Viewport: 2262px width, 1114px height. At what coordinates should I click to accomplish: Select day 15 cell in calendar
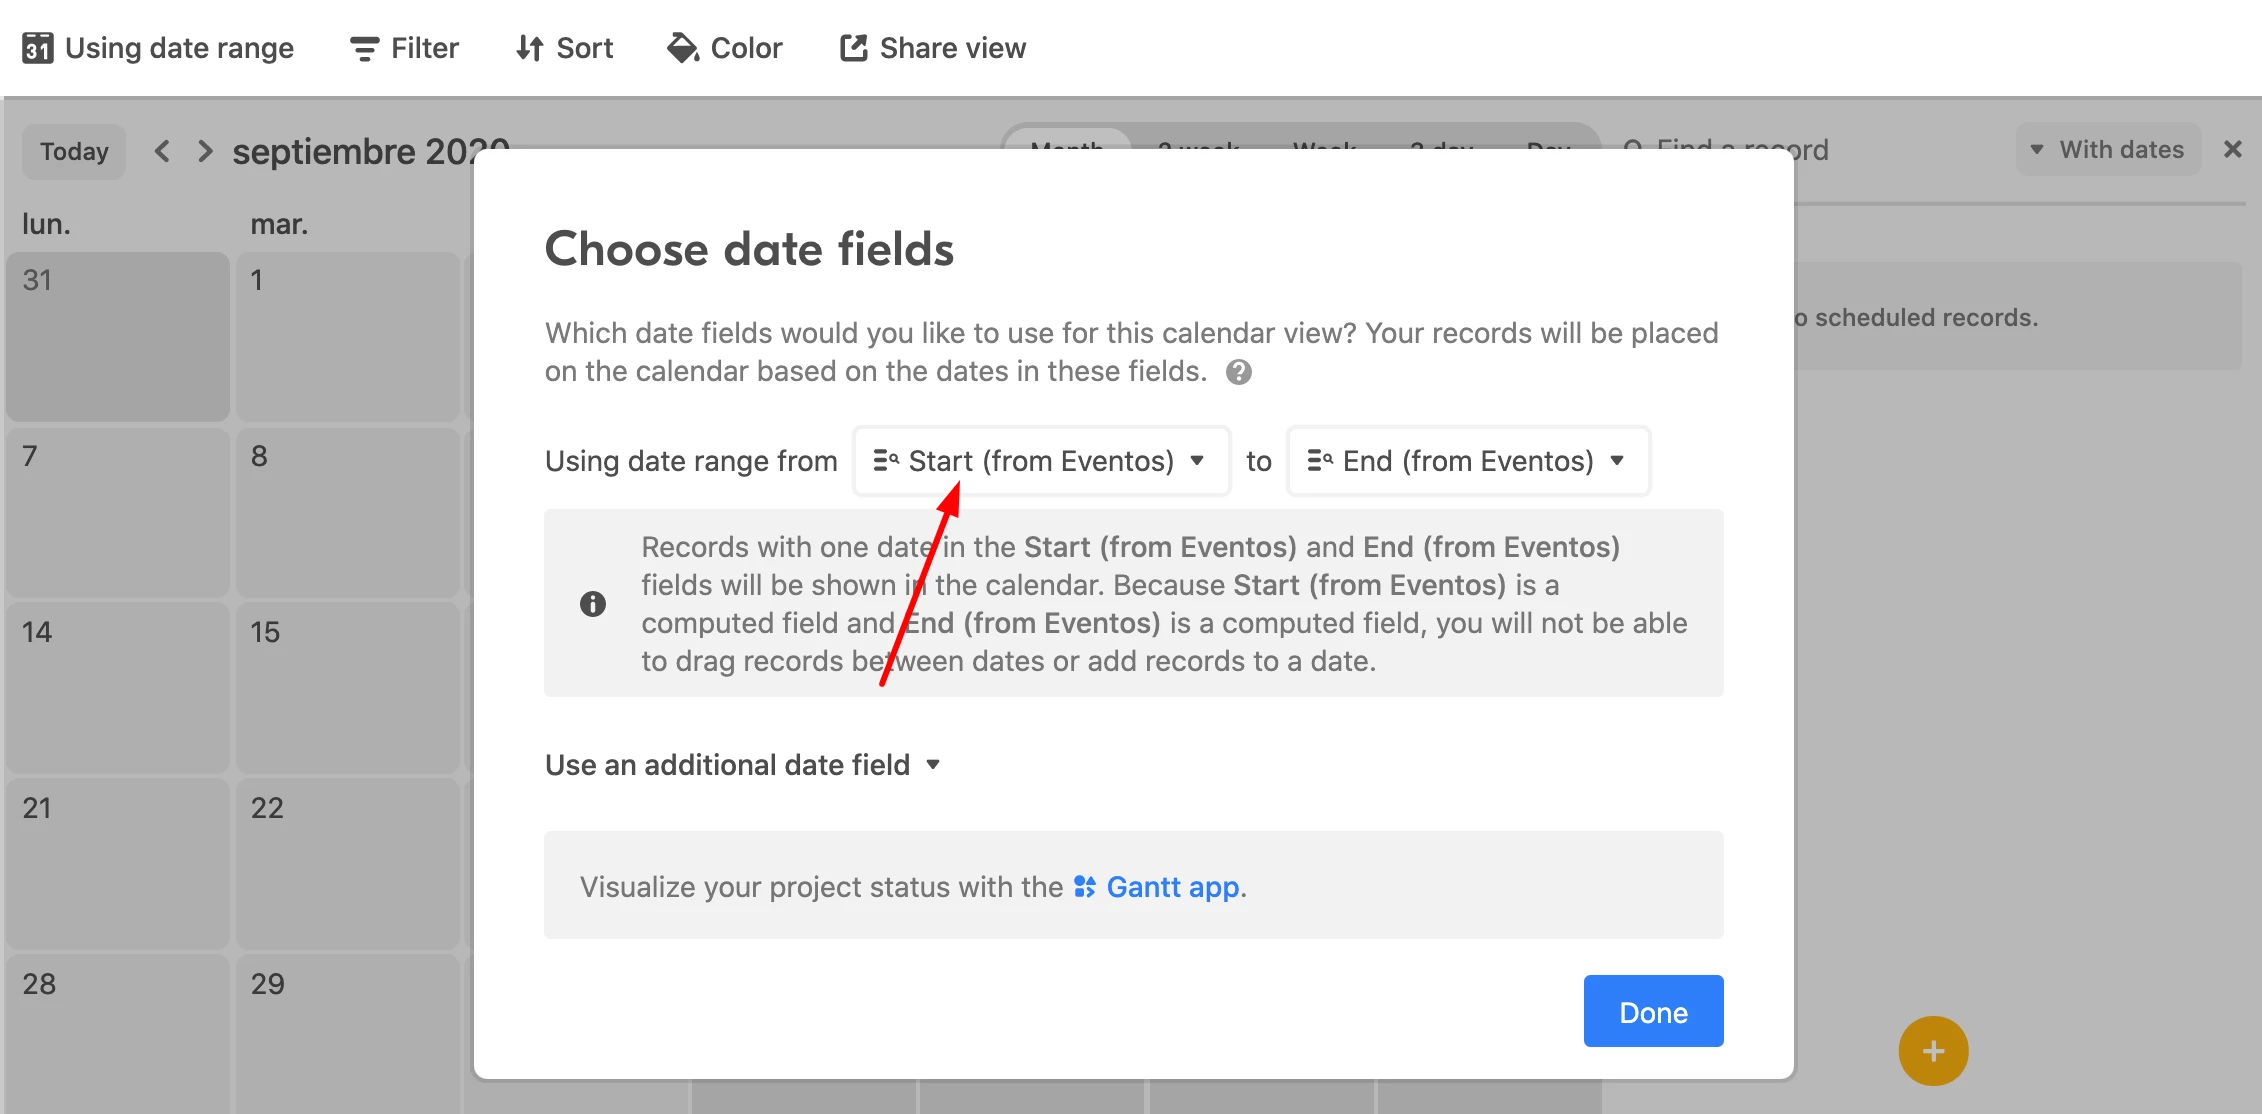pos(347,688)
